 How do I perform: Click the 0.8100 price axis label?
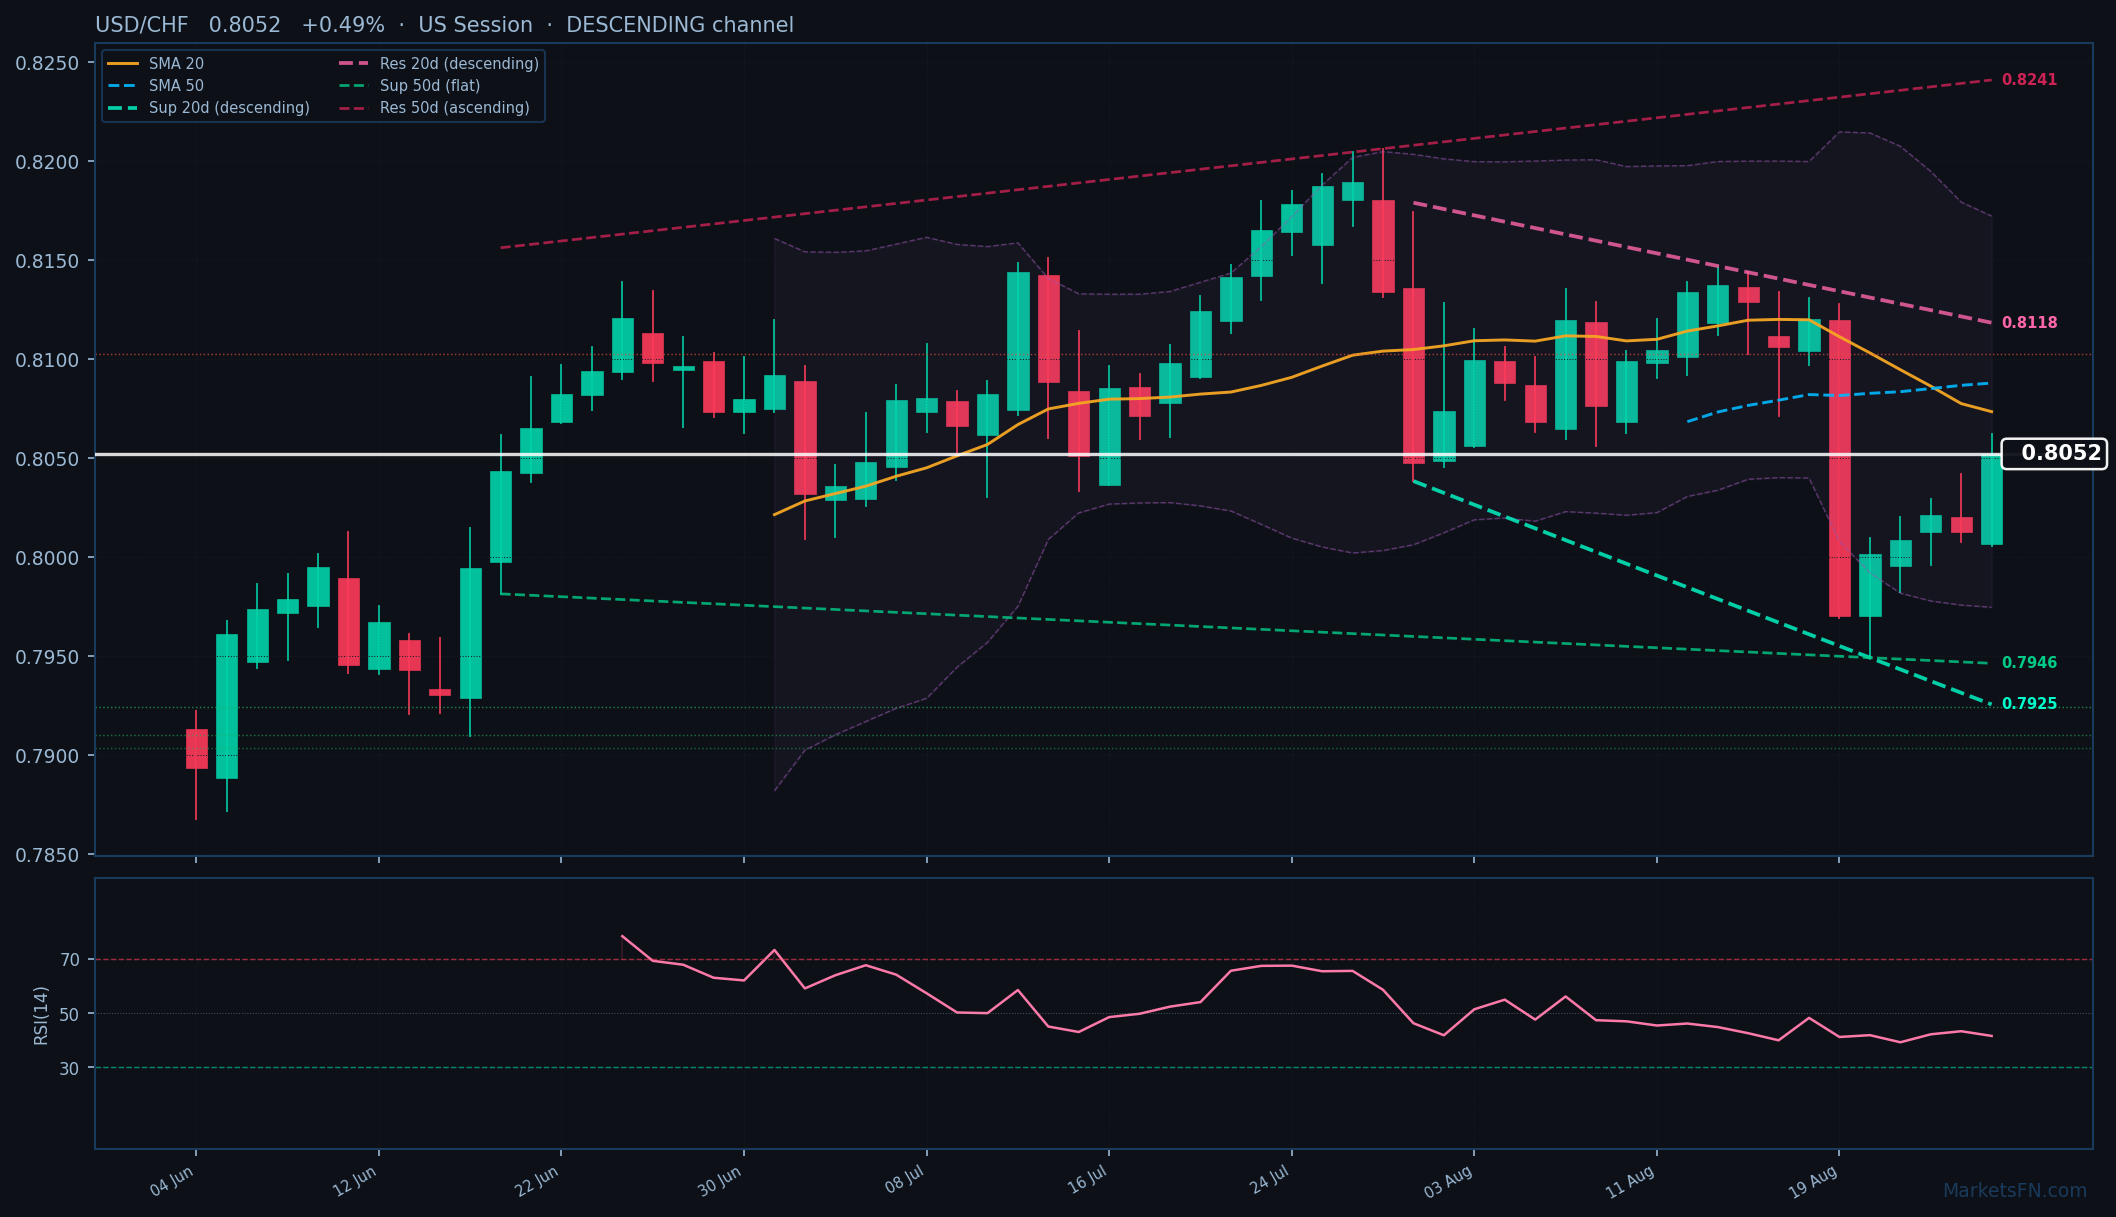coord(47,360)
